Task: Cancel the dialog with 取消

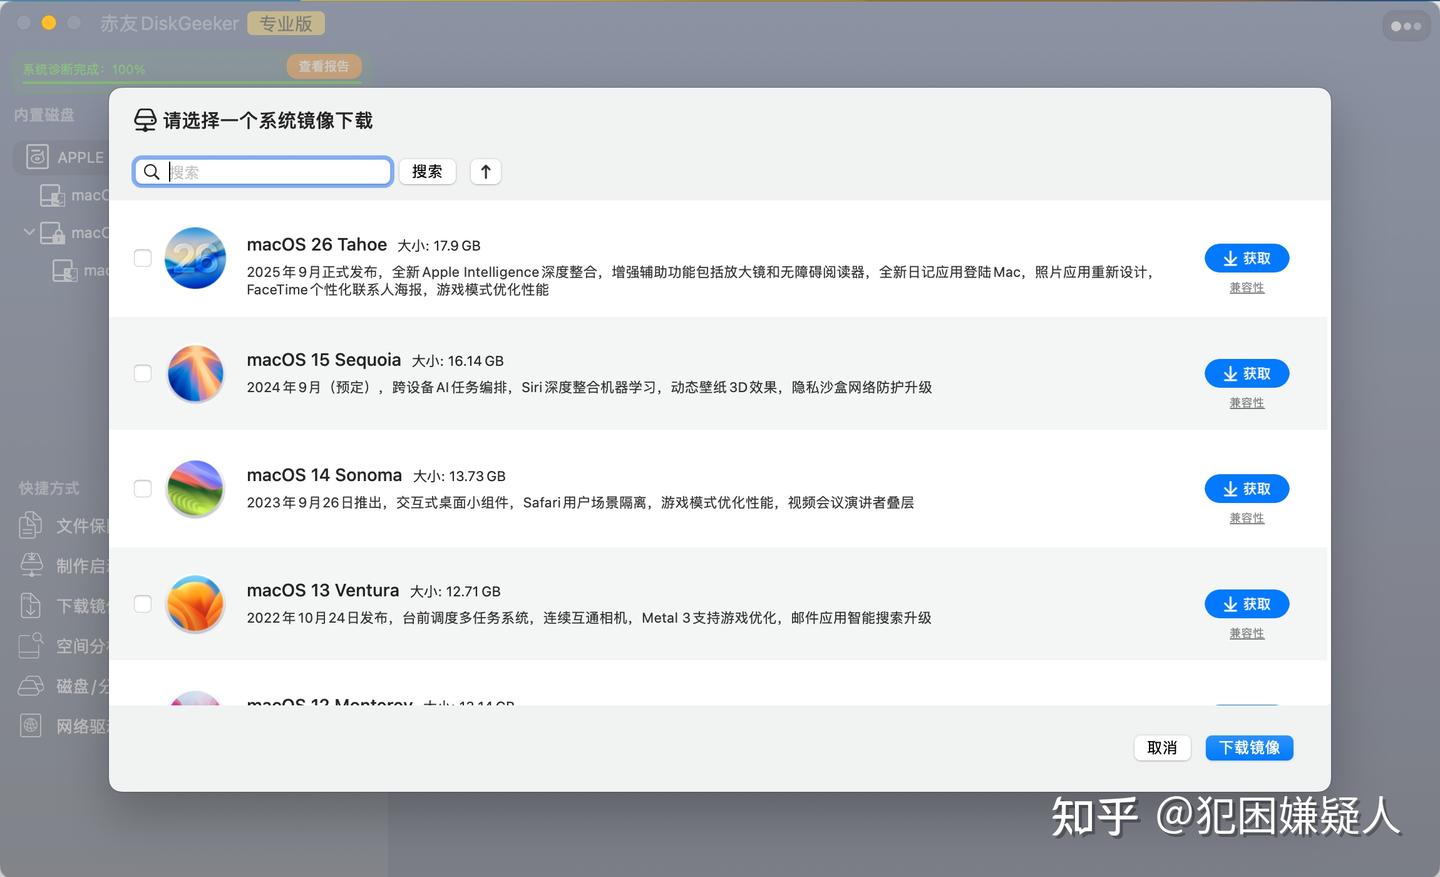Action: pyautogui.click(x=1162, y=748)
